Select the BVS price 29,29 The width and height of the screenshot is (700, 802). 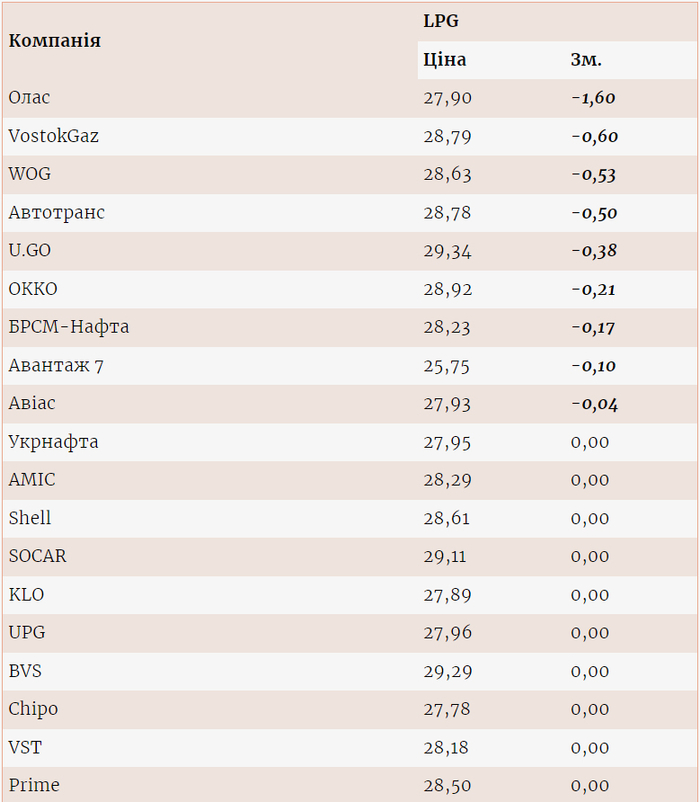pyautogui.click(x=446, y=671)
